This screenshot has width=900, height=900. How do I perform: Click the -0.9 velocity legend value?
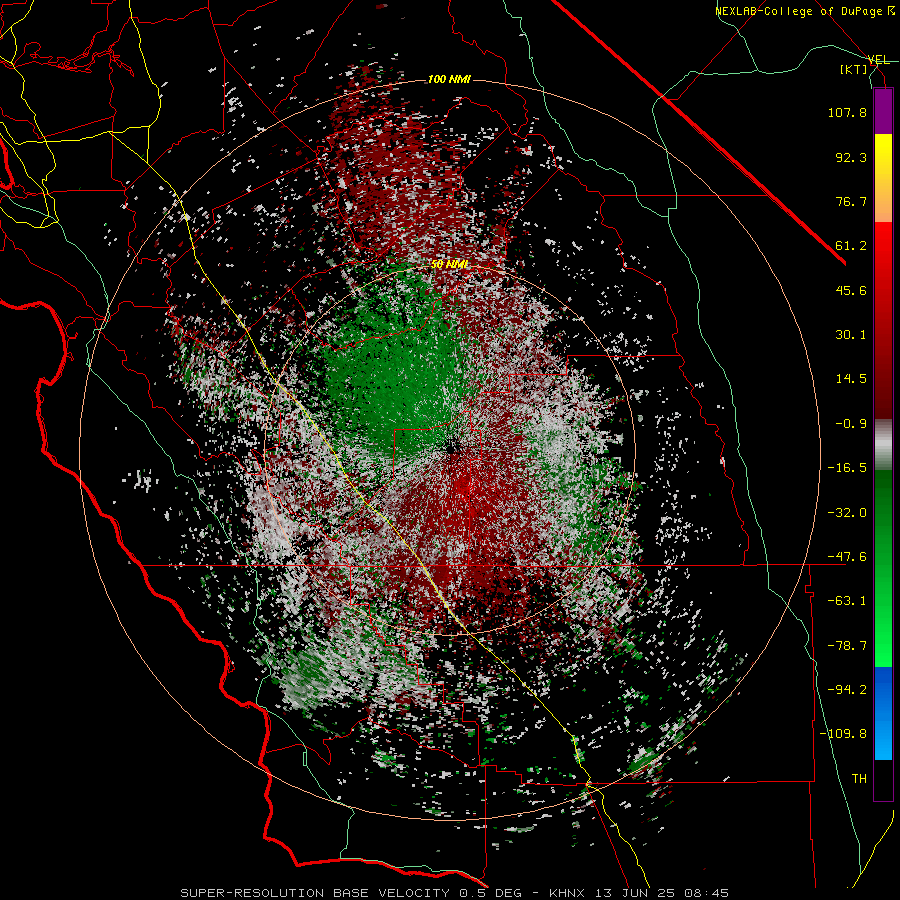851,424
